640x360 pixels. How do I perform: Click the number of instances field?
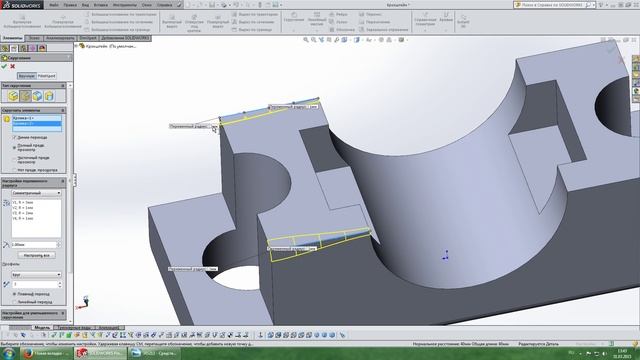point(34,284)
